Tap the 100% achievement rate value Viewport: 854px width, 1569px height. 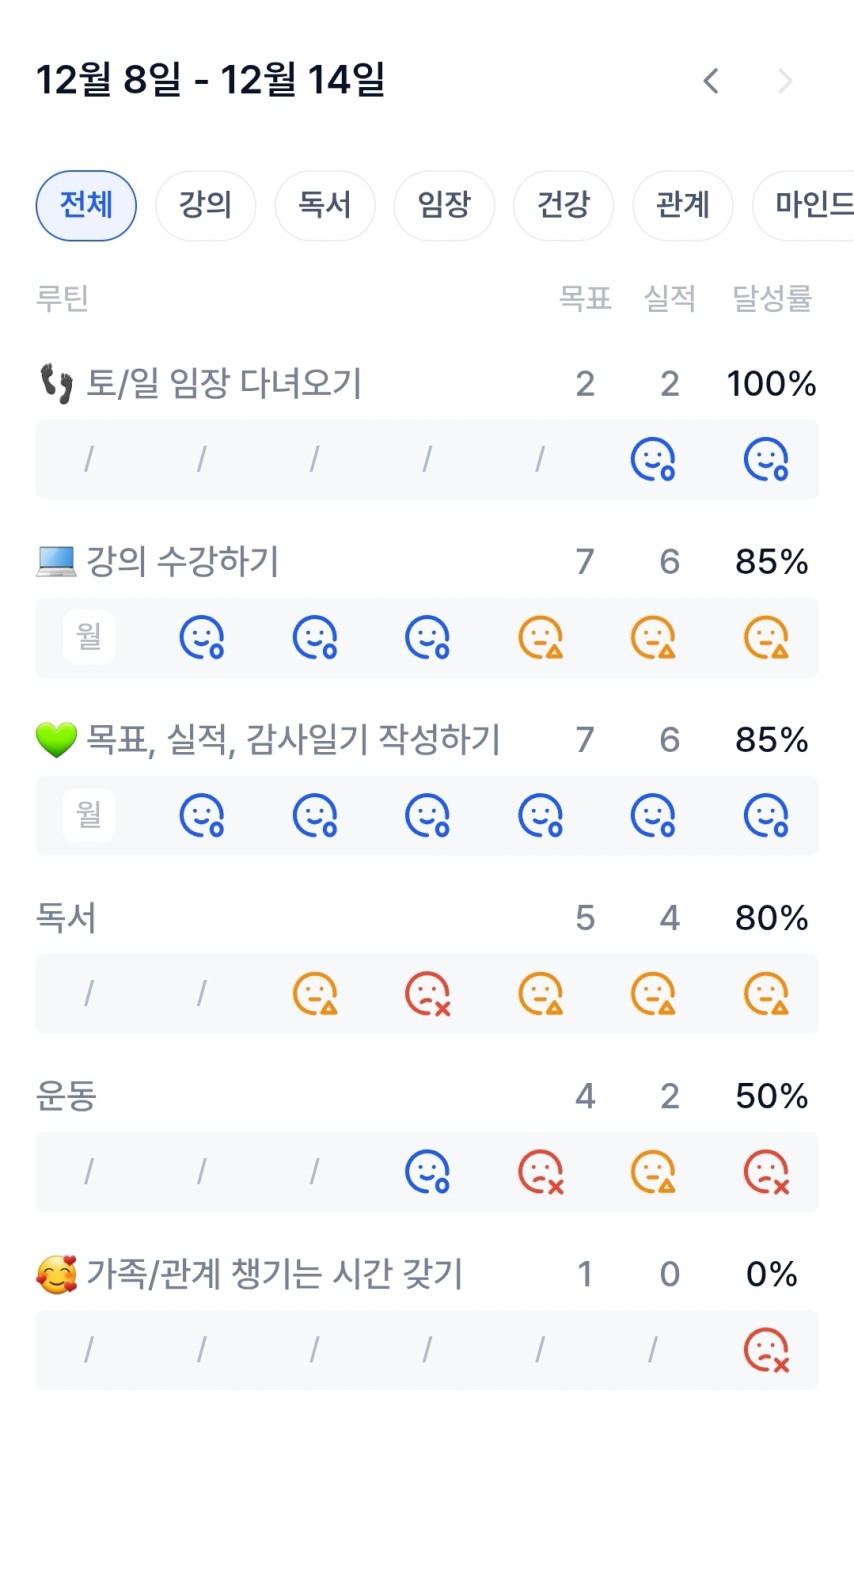[771, 383]
